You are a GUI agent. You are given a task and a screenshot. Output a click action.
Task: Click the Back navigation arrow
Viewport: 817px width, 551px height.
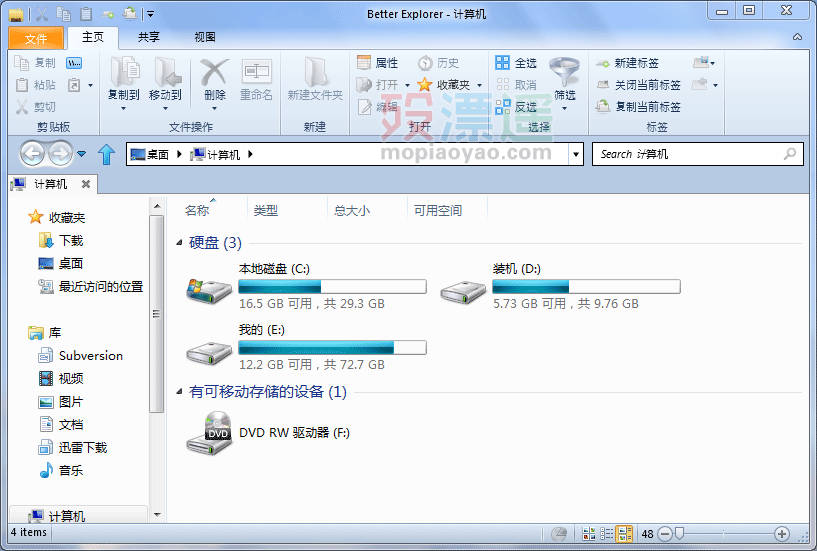pos(33,154)
